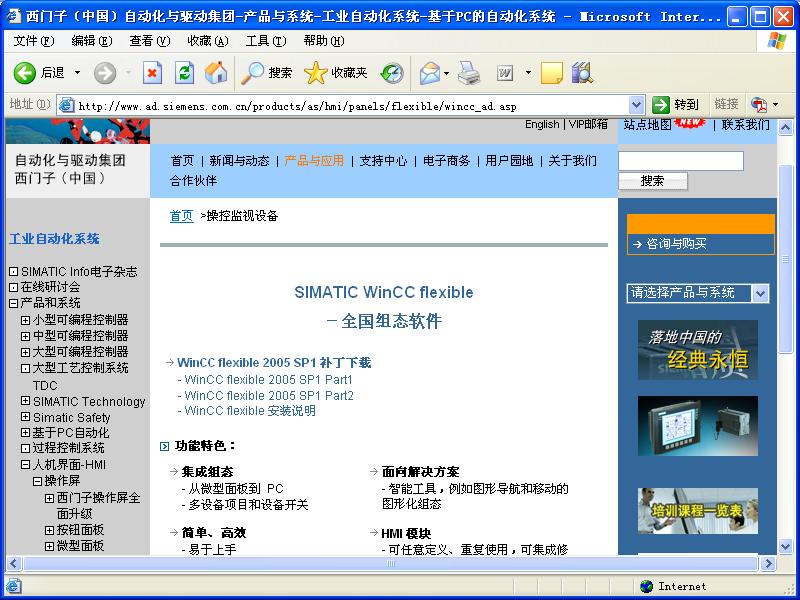
Task: Click the Back arrow toolbar icon
Action: click(x=26, y=73)
